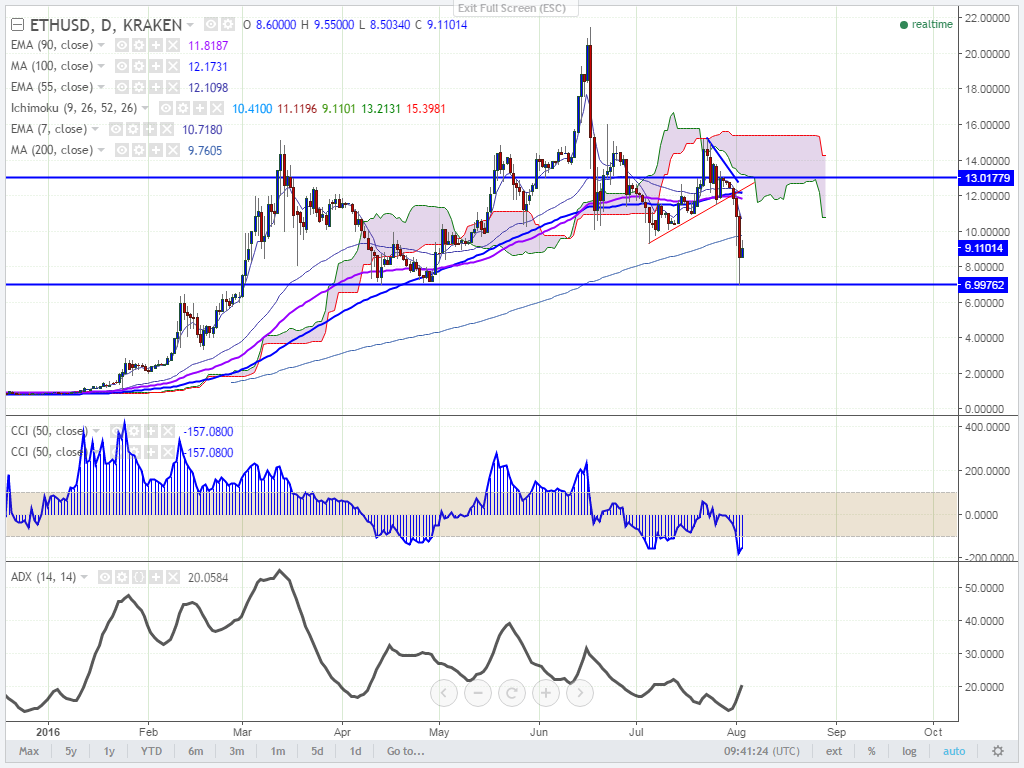1024x768 pixels.
Task: Expand the ETHUSD, D, KRAKEN dropdown arrow
Action: [x=190, y=25]
